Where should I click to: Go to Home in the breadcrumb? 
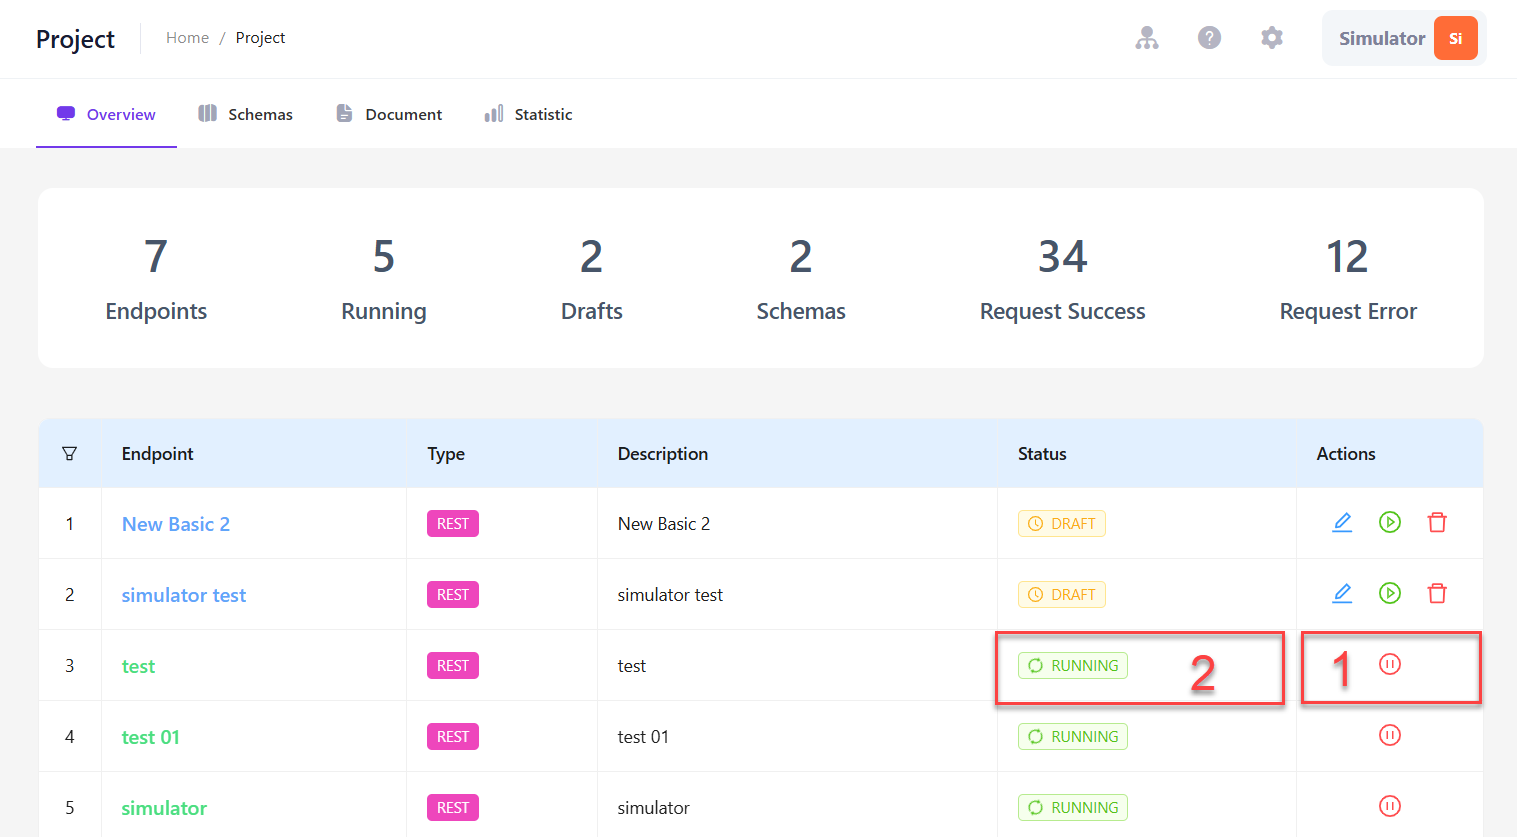(187, 38)
